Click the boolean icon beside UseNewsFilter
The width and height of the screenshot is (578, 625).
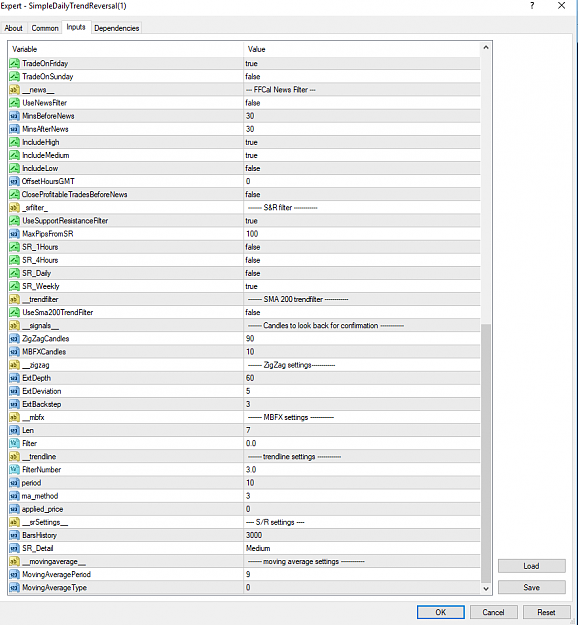point(14,103)
